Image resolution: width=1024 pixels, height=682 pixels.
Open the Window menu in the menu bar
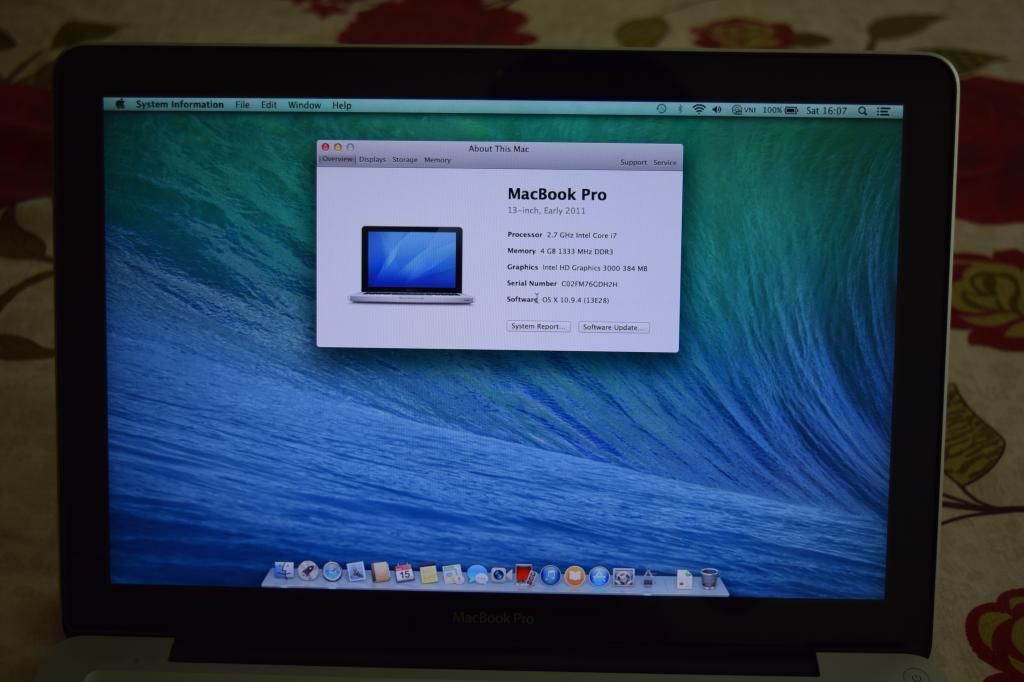tap(303, 104)
